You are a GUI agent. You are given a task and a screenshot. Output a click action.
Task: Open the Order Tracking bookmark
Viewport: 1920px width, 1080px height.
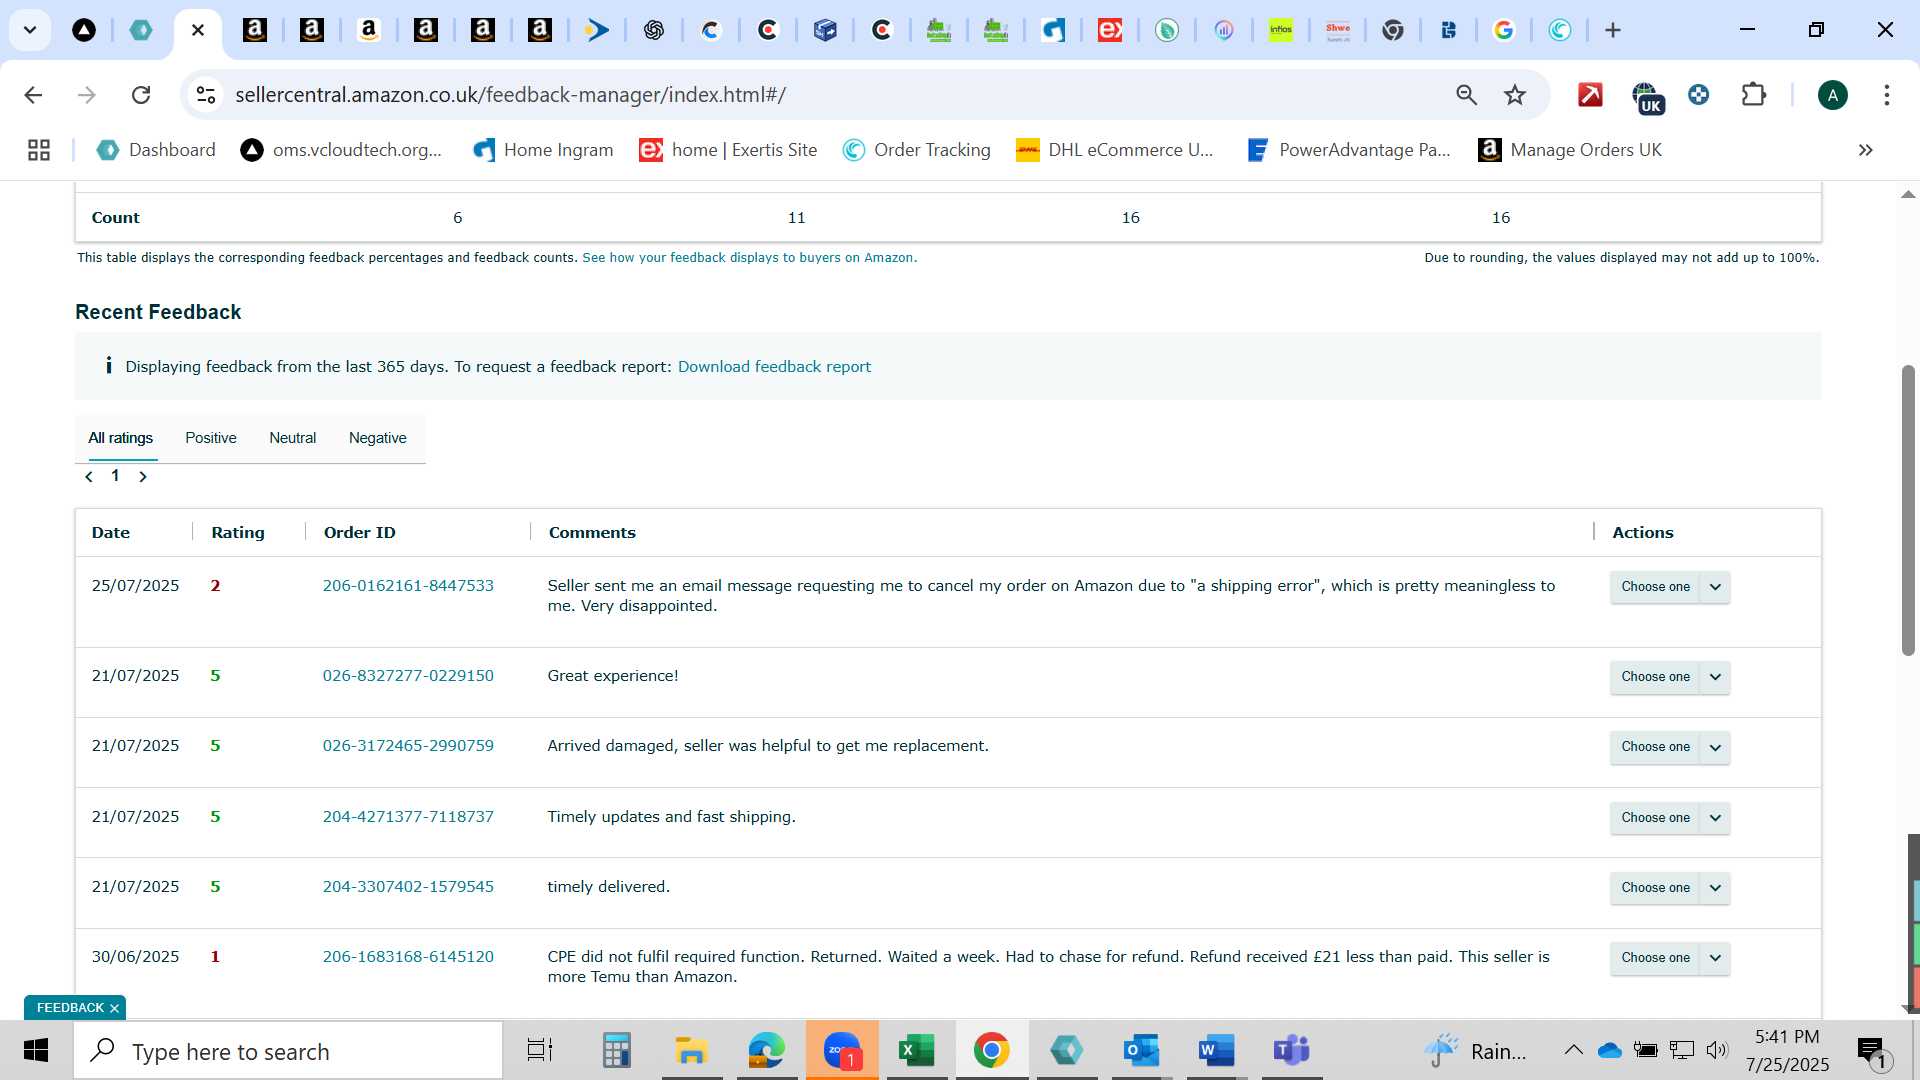pos(917,150)
